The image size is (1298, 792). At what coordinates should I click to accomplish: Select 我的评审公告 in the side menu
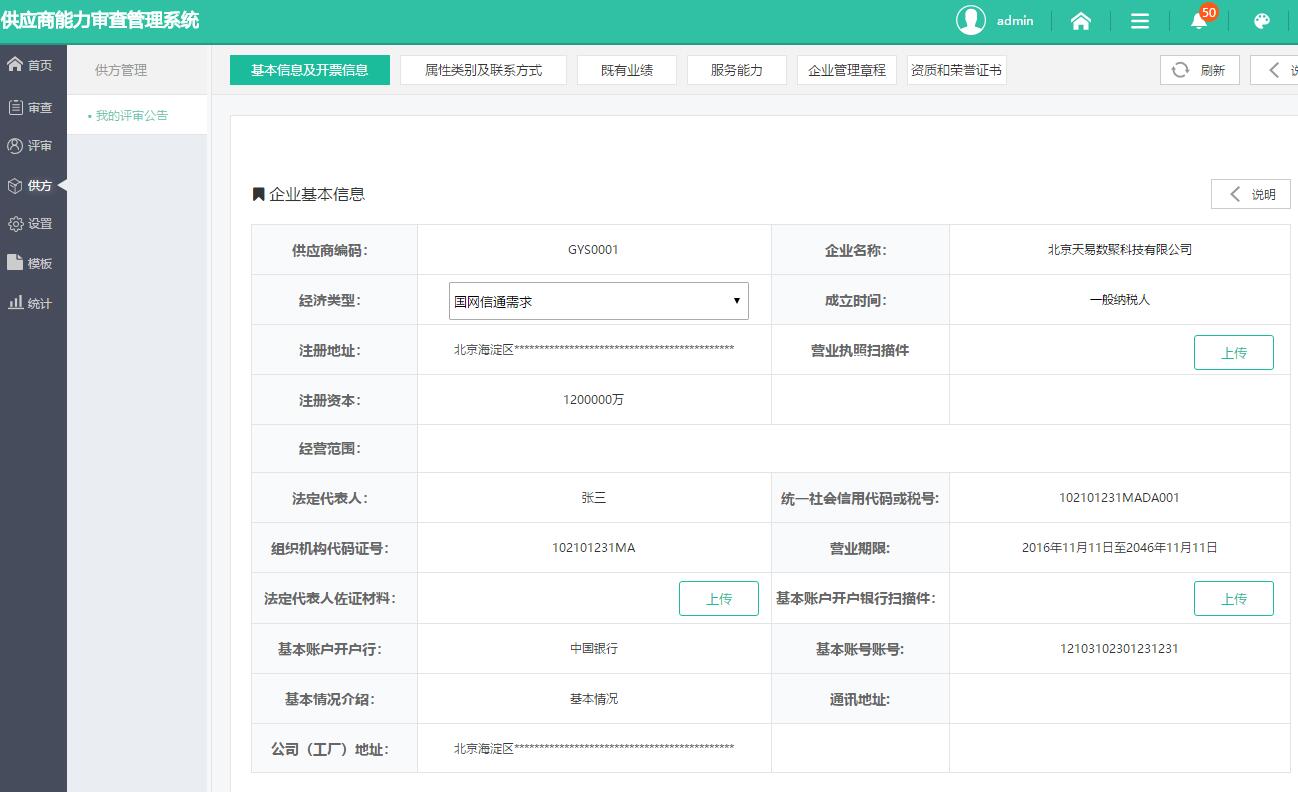[132, 116]
